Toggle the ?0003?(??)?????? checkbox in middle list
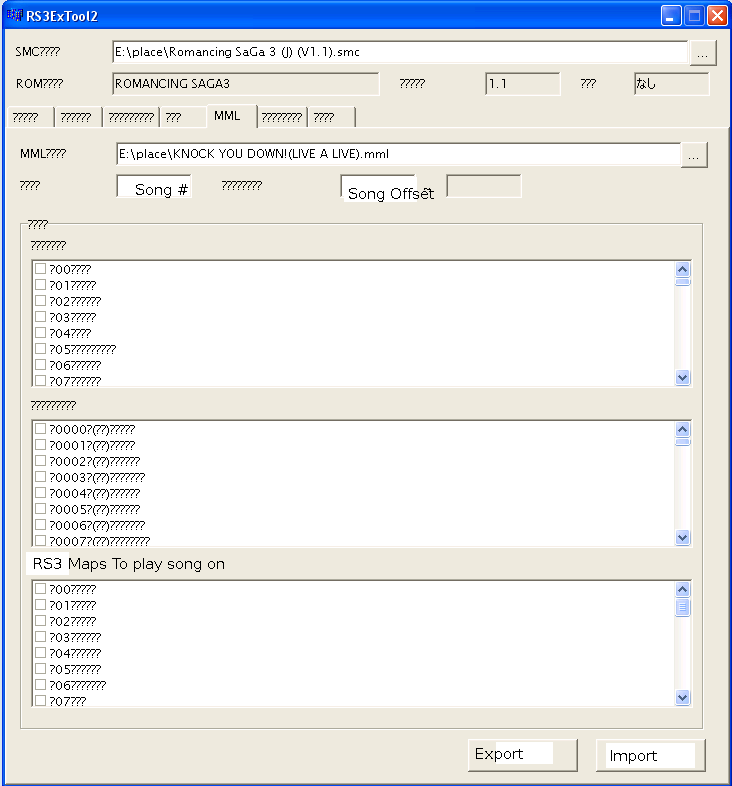 click(41, 477)
